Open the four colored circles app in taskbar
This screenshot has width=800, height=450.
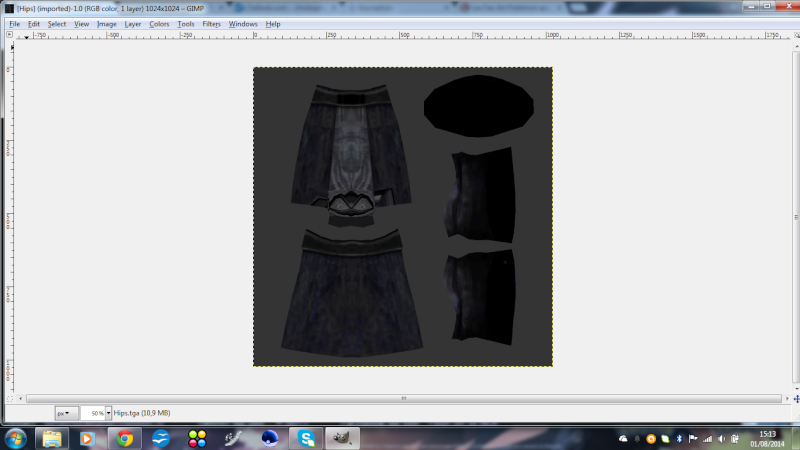click(197, 439)
